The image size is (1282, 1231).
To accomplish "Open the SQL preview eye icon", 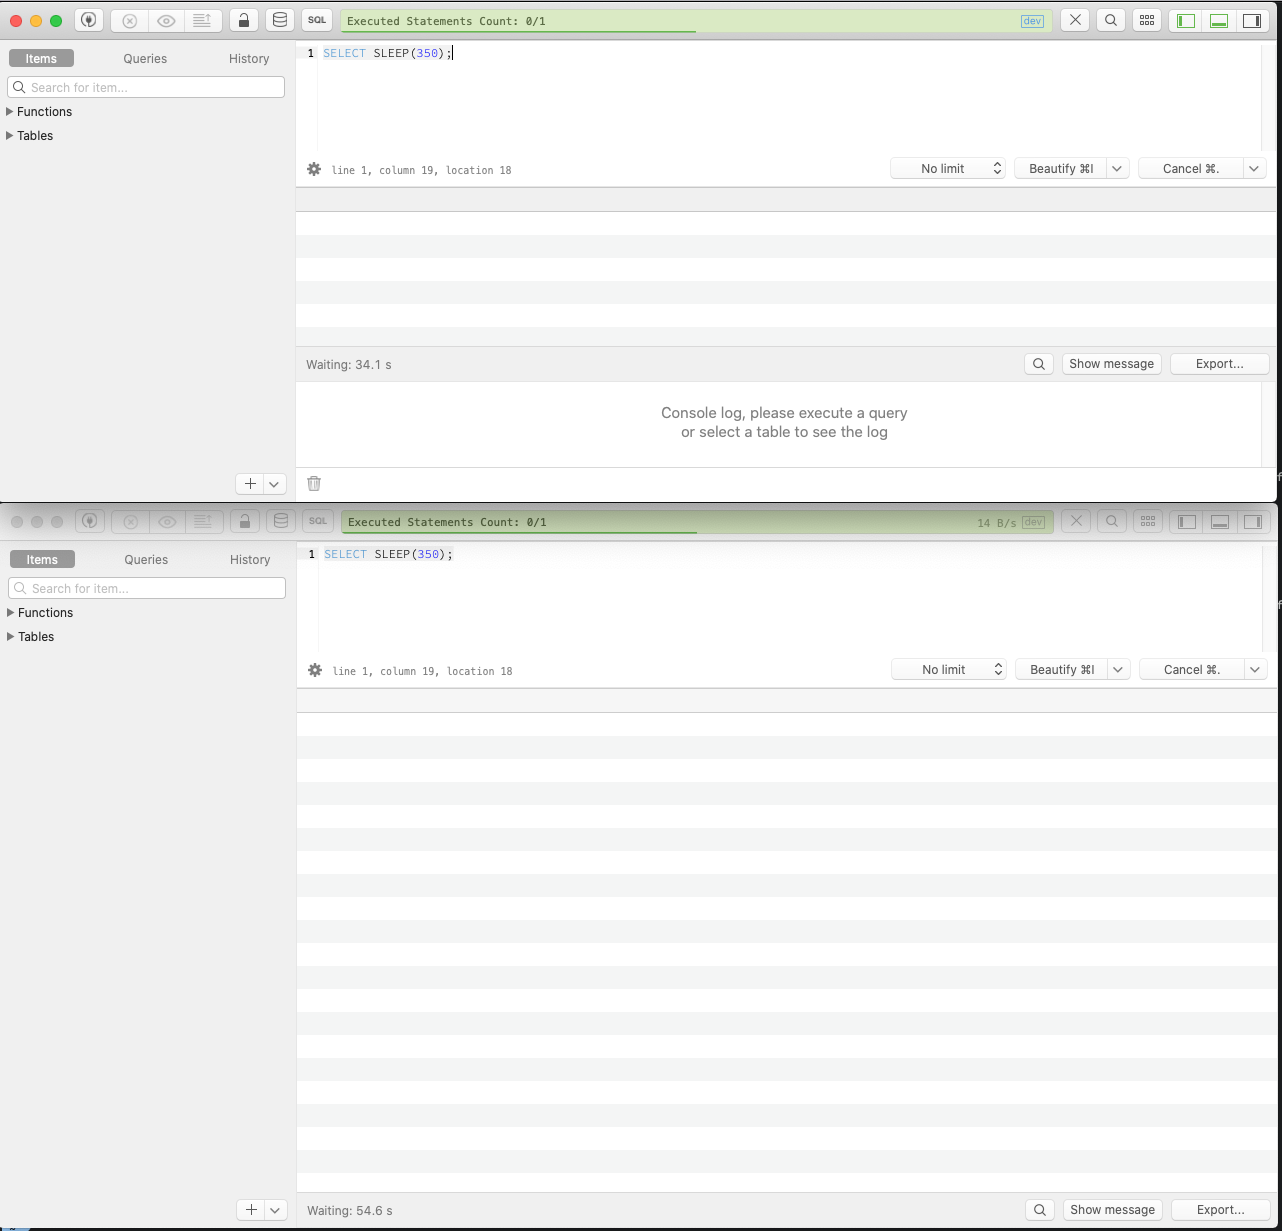I will [x=166, y=20].
